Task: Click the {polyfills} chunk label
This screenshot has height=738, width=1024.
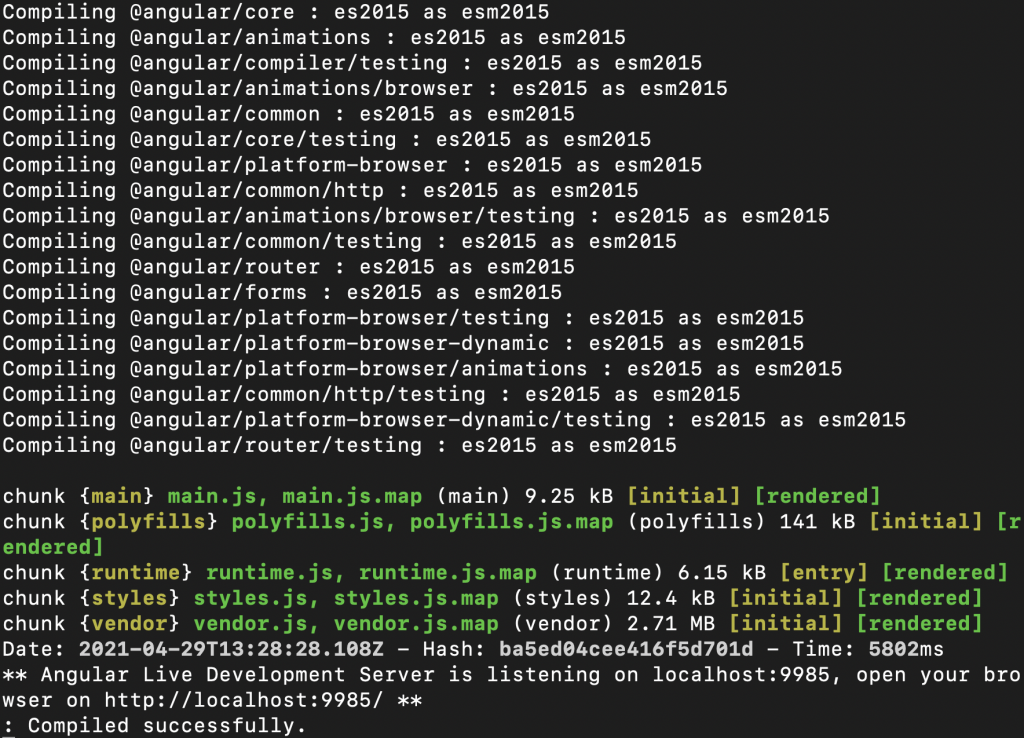Action: pos(148,522)
